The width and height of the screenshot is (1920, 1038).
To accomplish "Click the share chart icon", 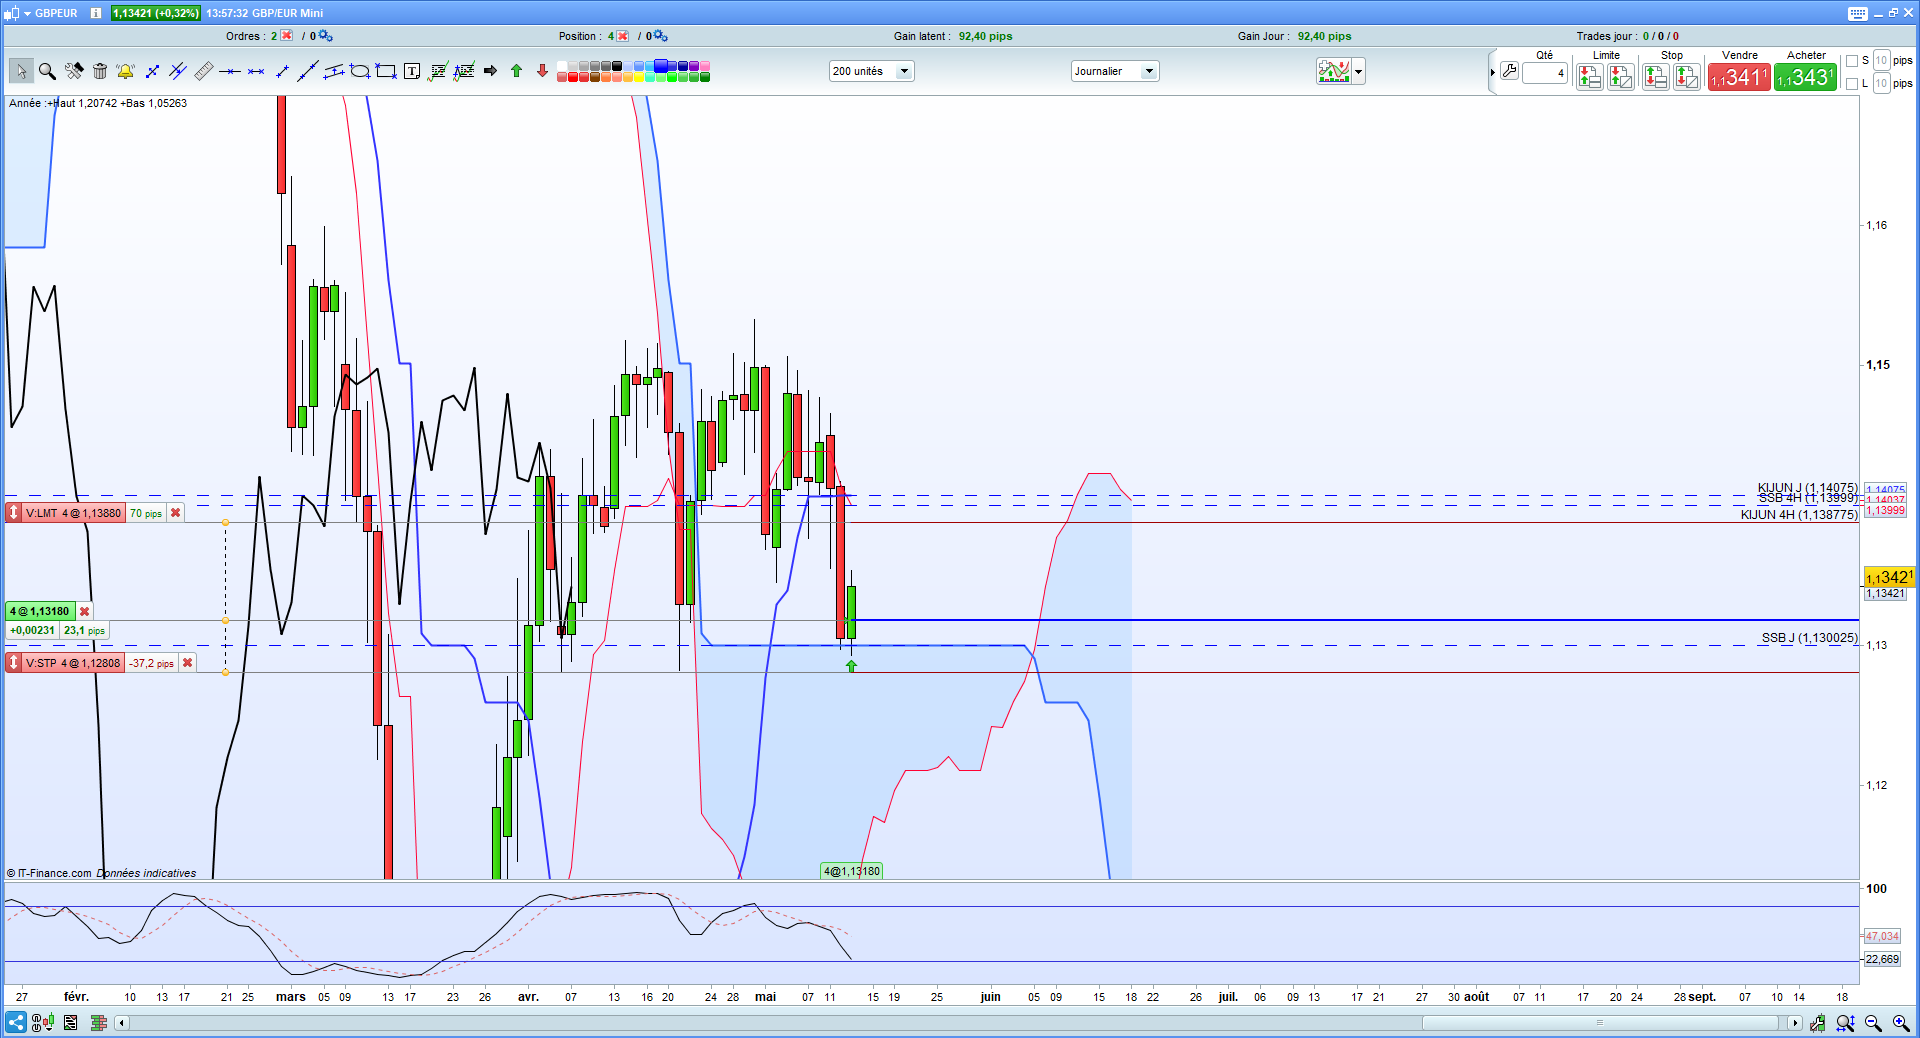I will (16, 1022).
